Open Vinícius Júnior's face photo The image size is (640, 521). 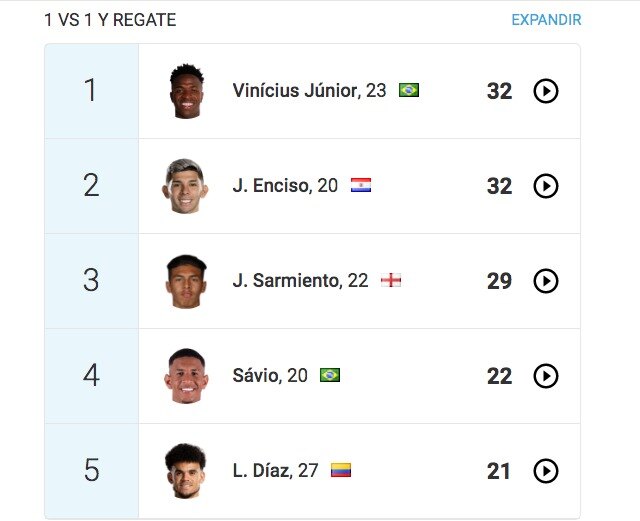coord(187,91)
